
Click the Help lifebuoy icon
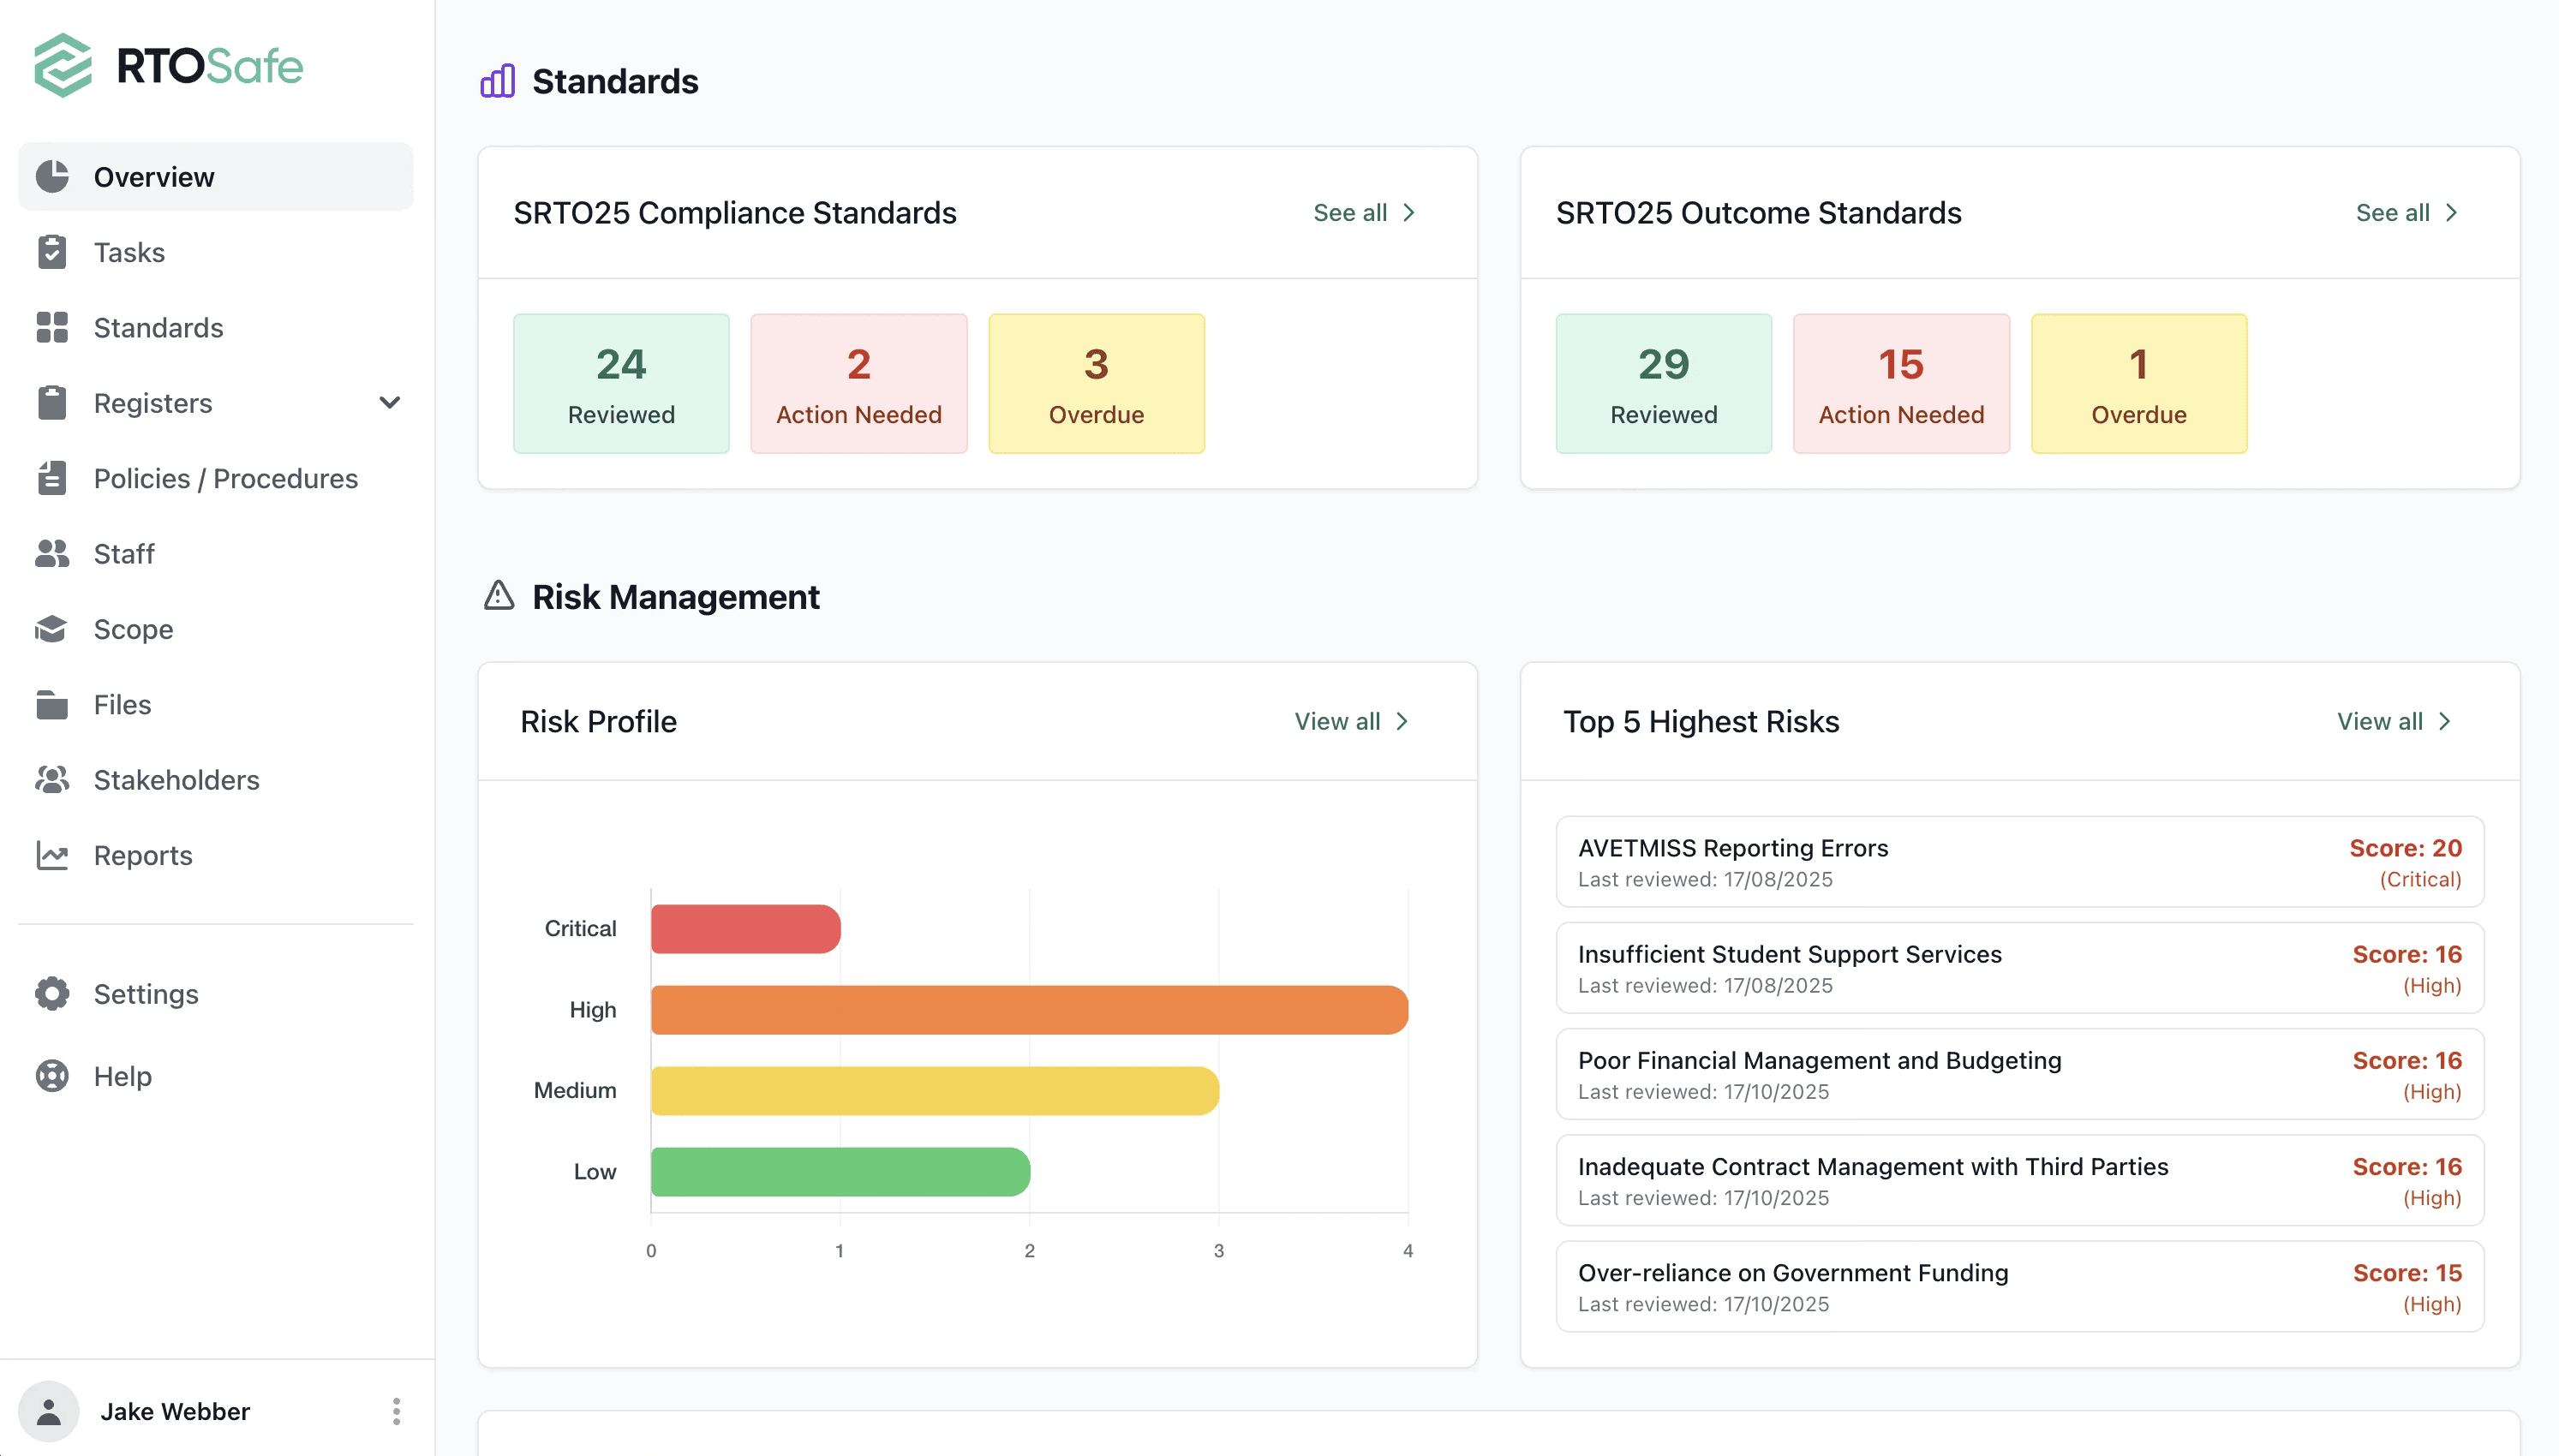click(x=52, y=1076)
